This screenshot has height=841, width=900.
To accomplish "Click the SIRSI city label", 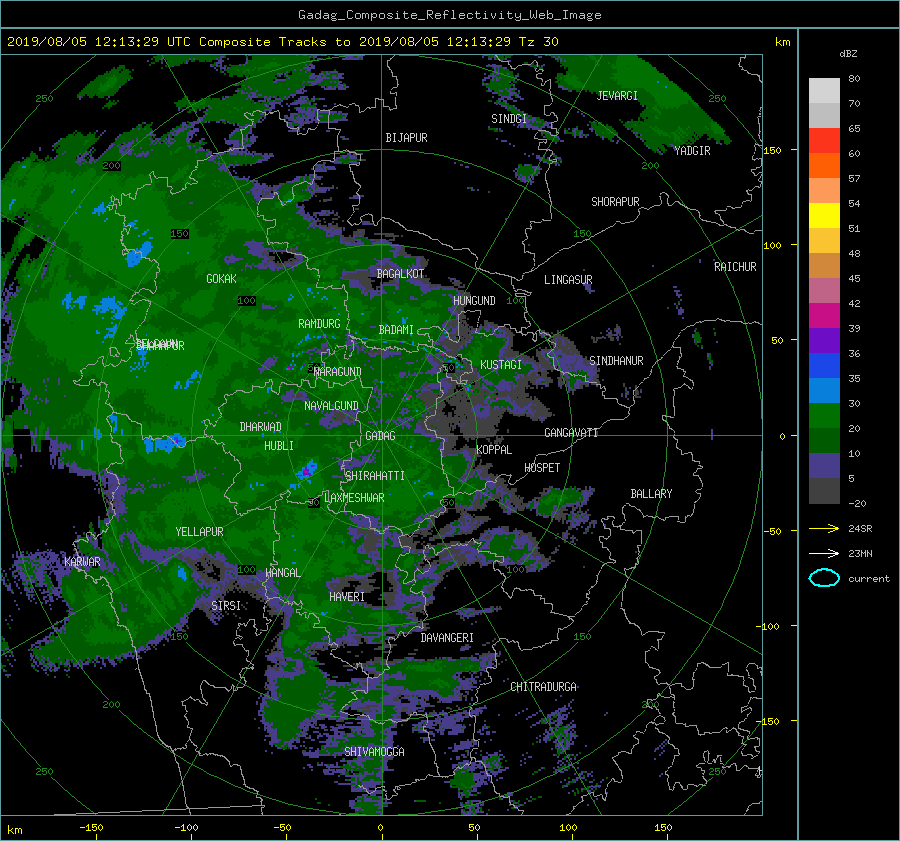I will [226, 606].
